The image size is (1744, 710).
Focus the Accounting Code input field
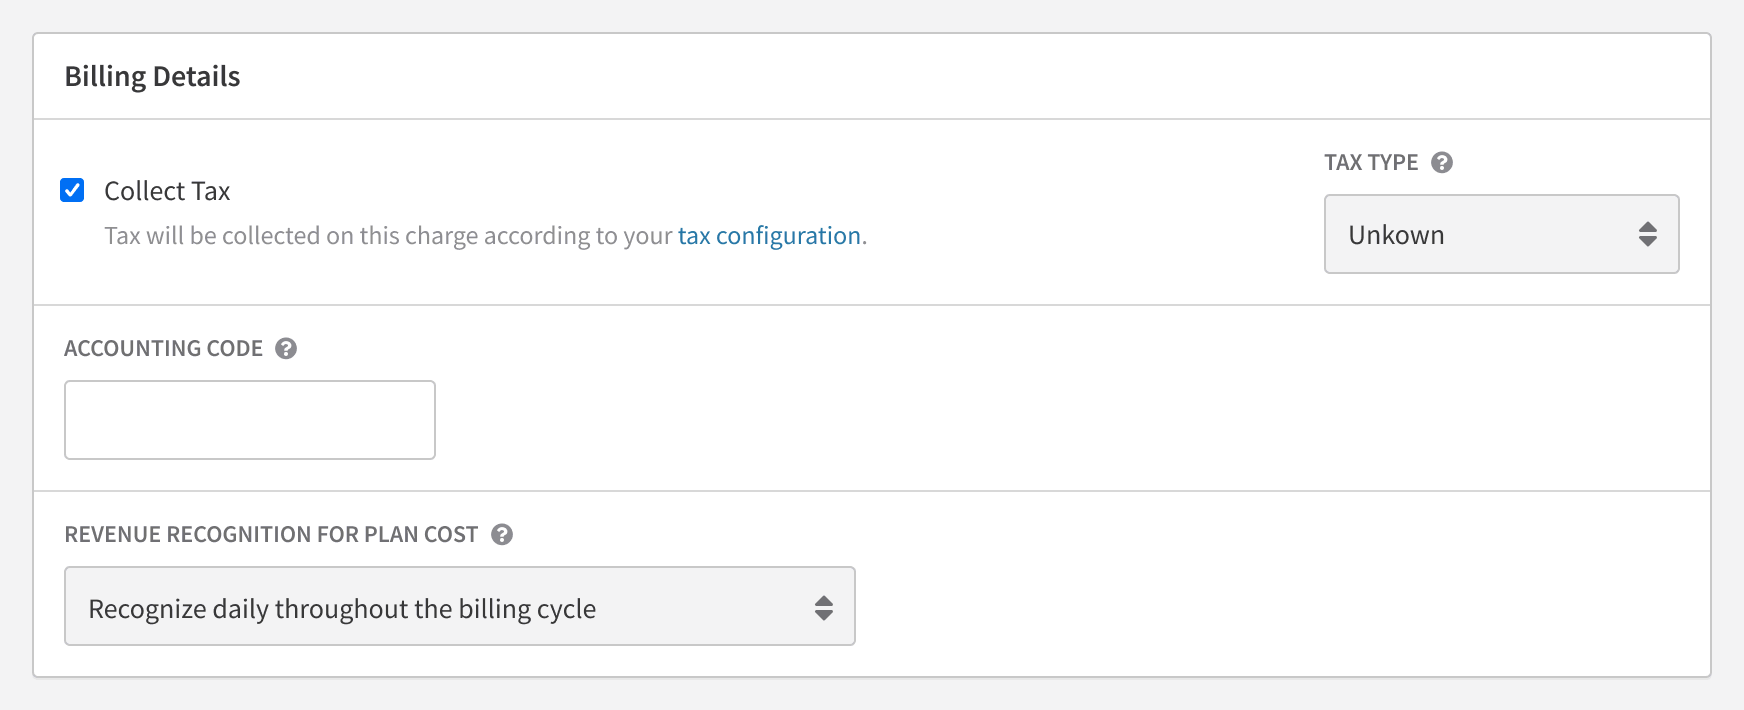point(250,420)
